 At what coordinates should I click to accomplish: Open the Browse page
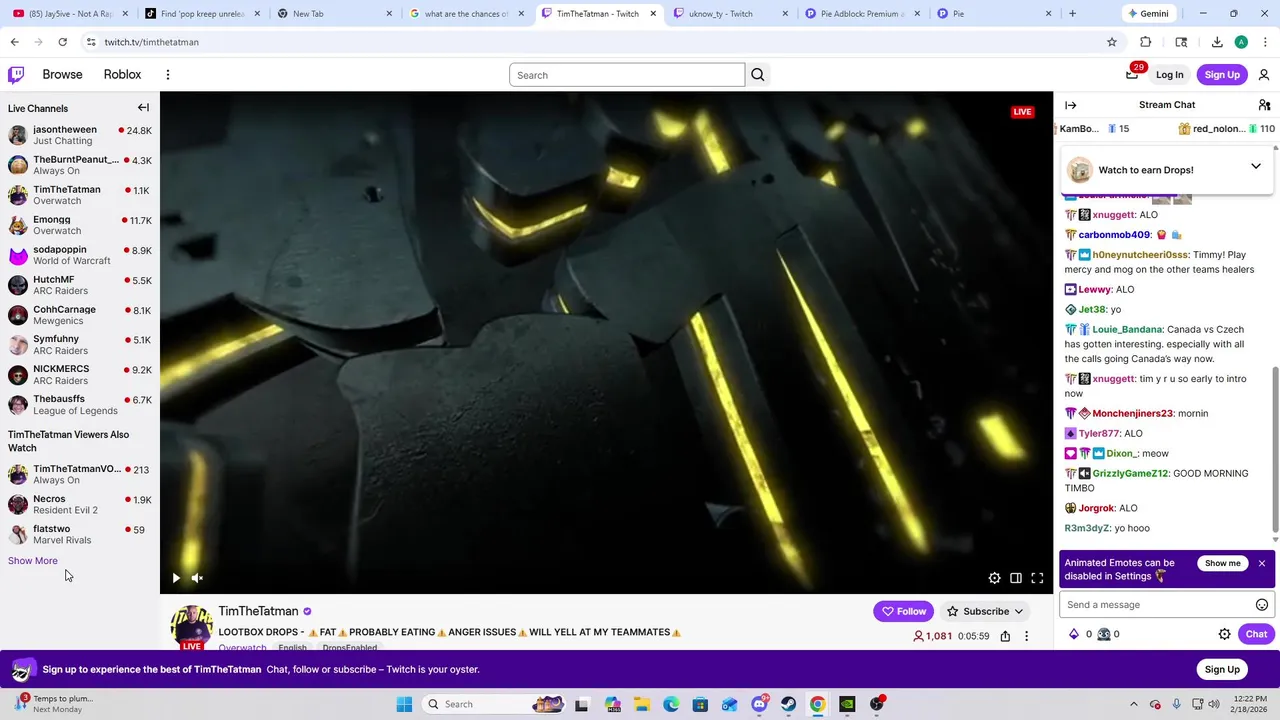click(62, 75)
